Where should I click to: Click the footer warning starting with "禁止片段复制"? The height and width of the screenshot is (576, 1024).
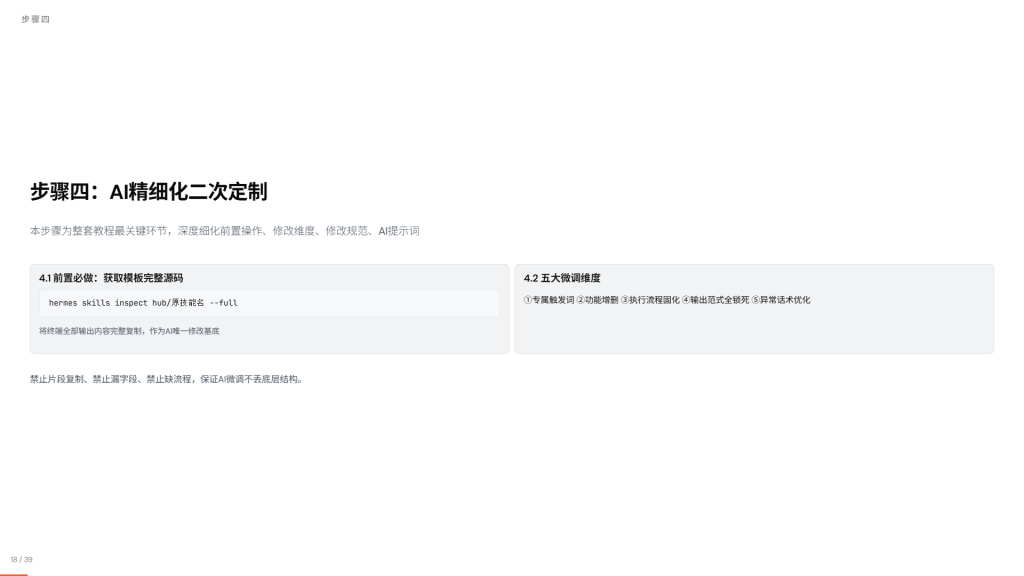coord(167,379)
